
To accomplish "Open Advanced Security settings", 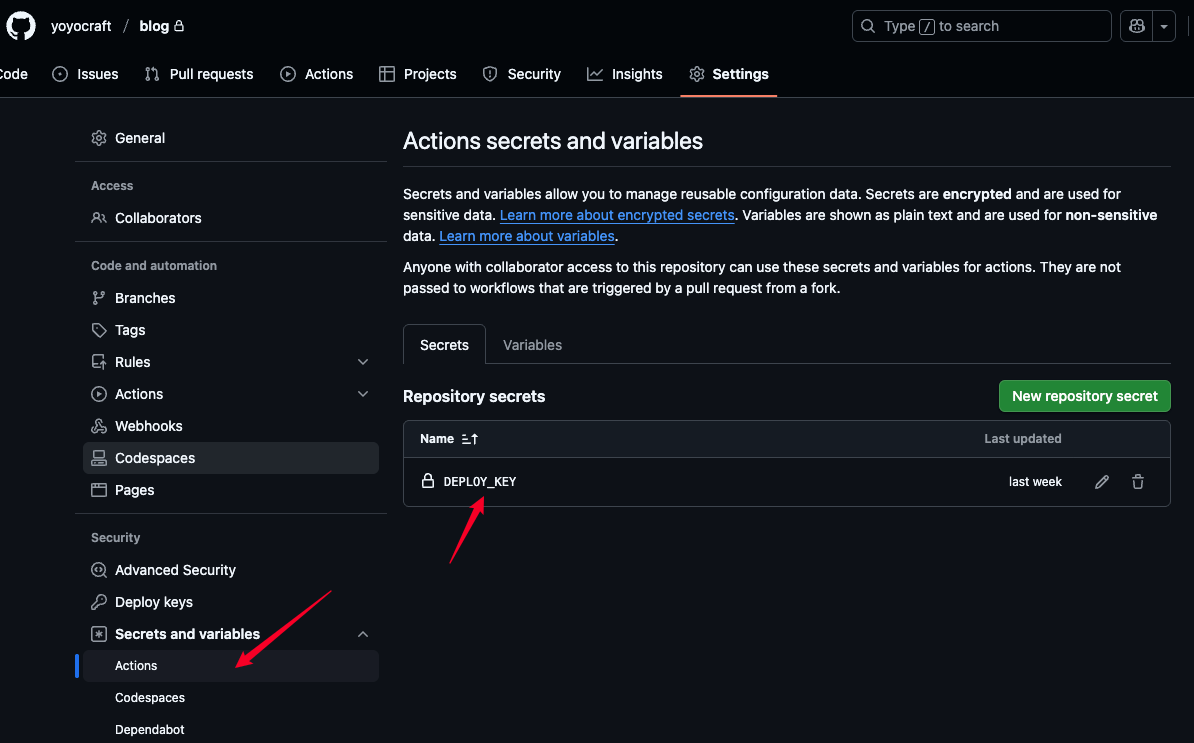I will click(231, 569).
